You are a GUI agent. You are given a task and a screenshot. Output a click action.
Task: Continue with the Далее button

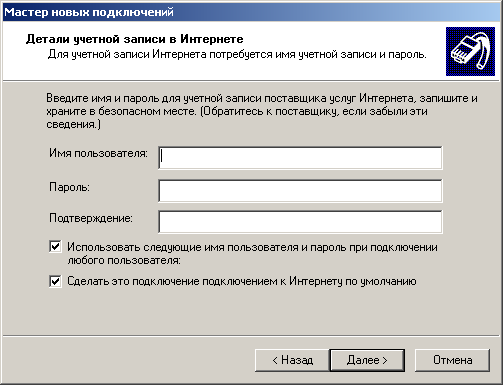coord(367,360)
